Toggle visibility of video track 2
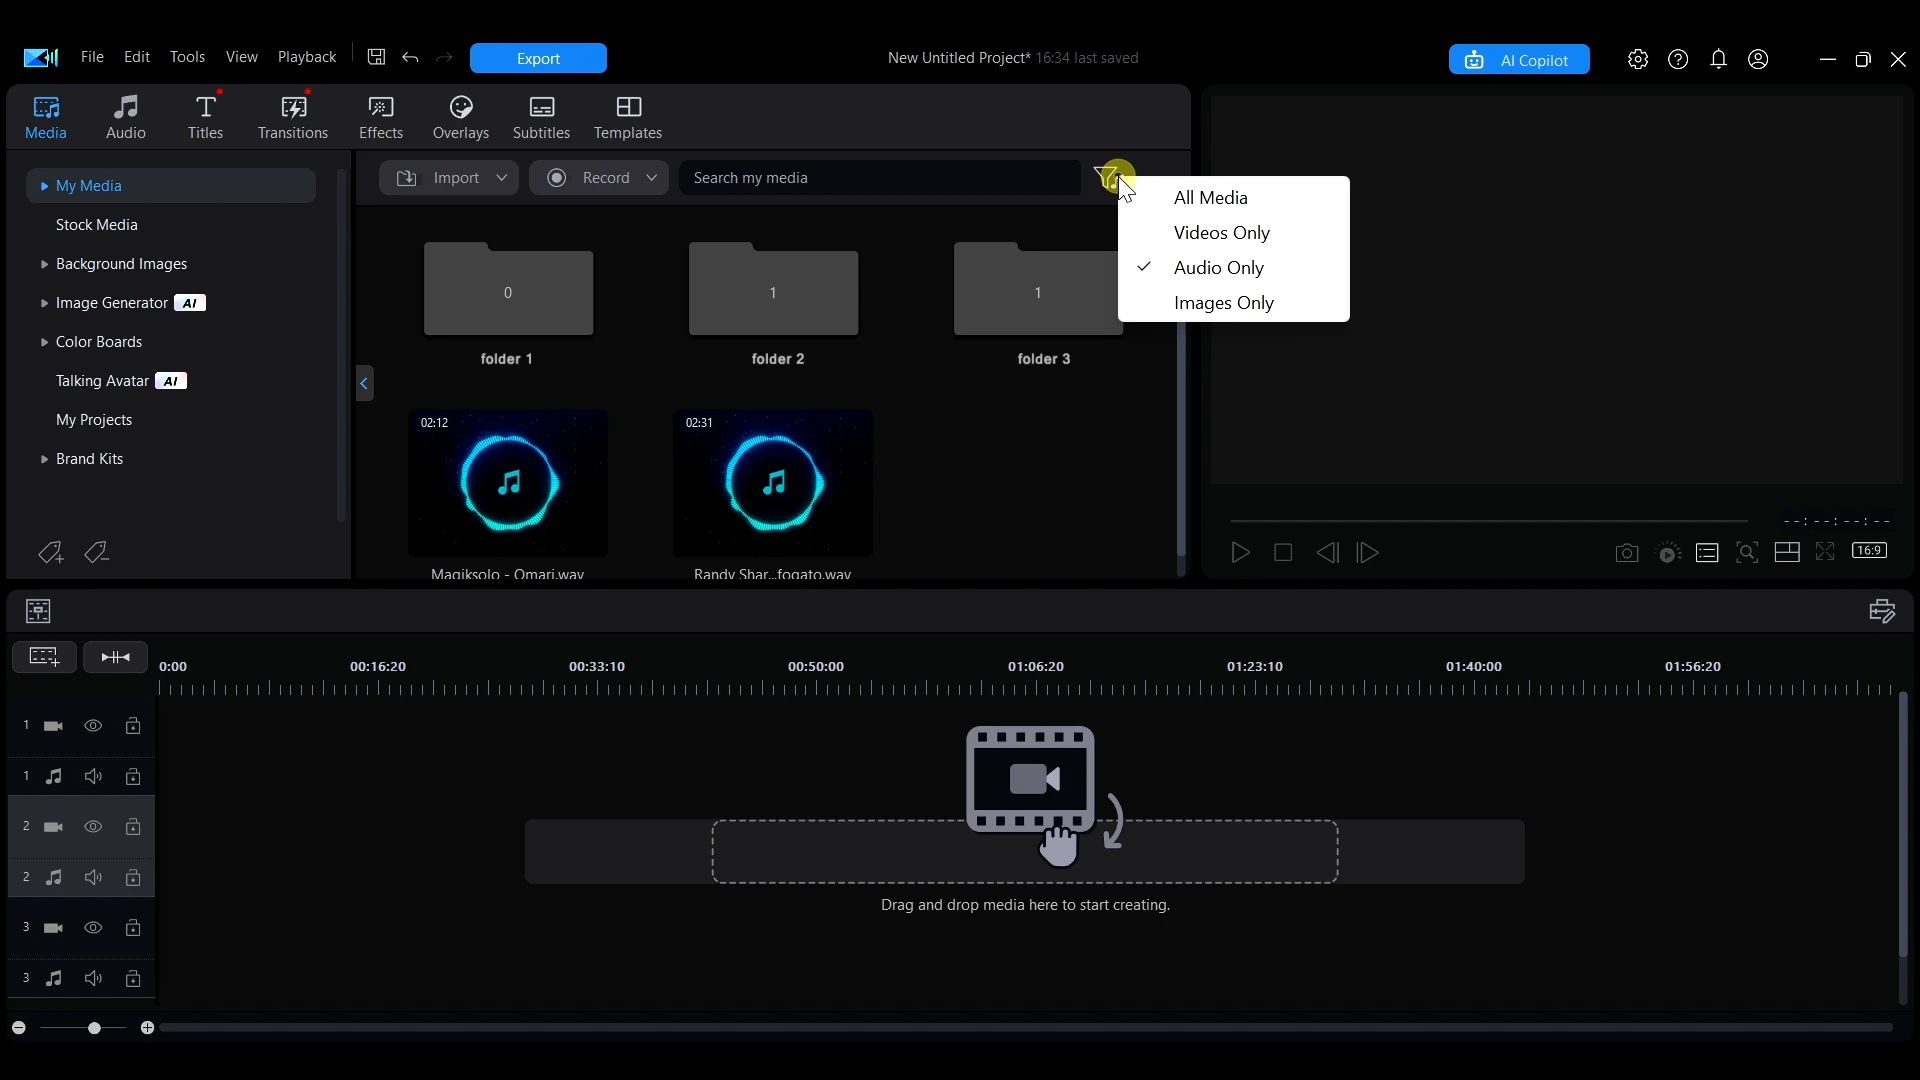 click(x=93, y=827)
